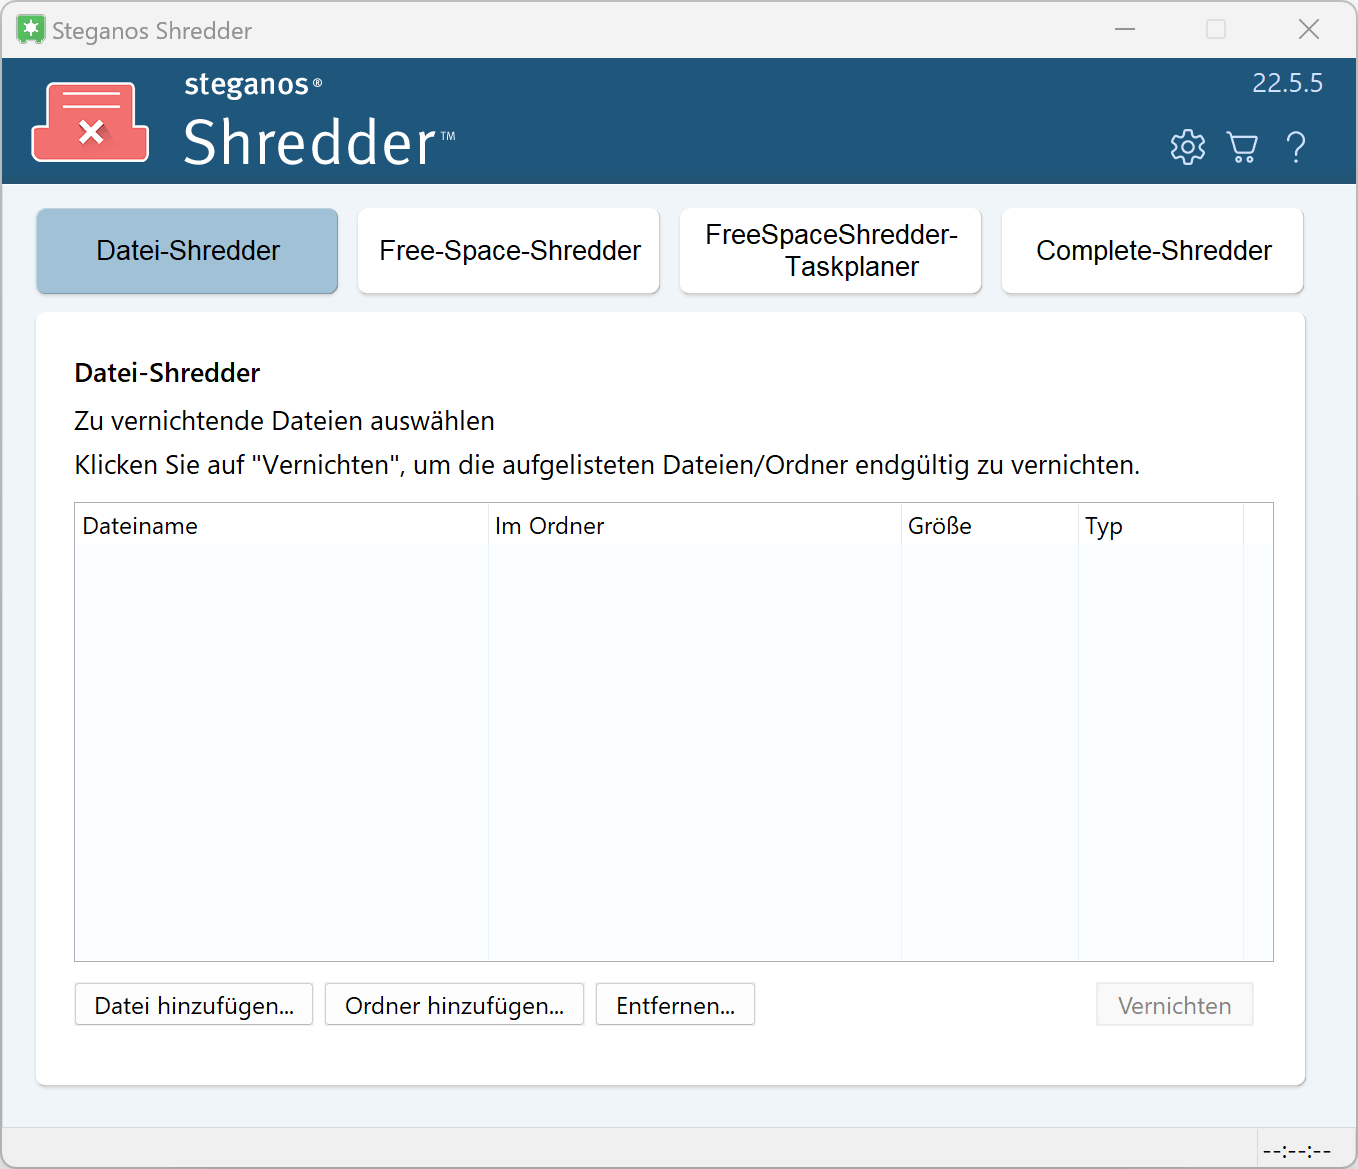This screenshot has width=1358, height=1169.
Task: Click the version number 22.5.5
Action: [x=1288, y=83]
